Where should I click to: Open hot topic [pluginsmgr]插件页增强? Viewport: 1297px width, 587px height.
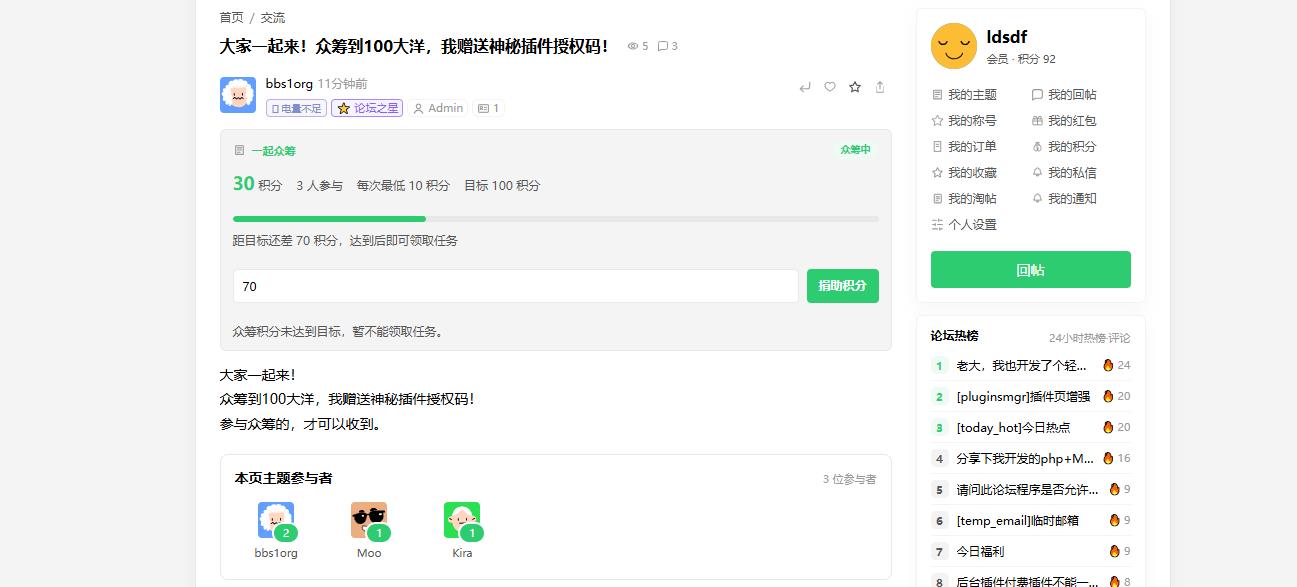[1023, 397]
